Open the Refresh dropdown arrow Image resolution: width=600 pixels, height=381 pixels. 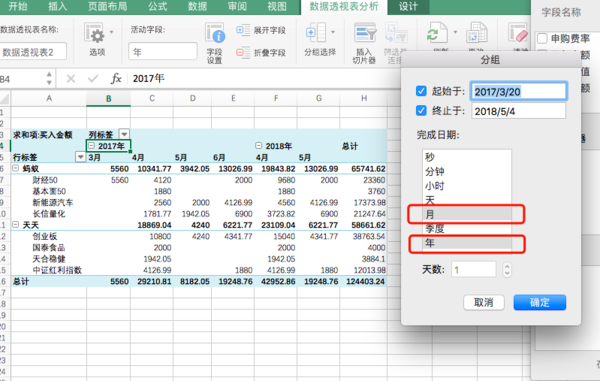click(455, 32)
